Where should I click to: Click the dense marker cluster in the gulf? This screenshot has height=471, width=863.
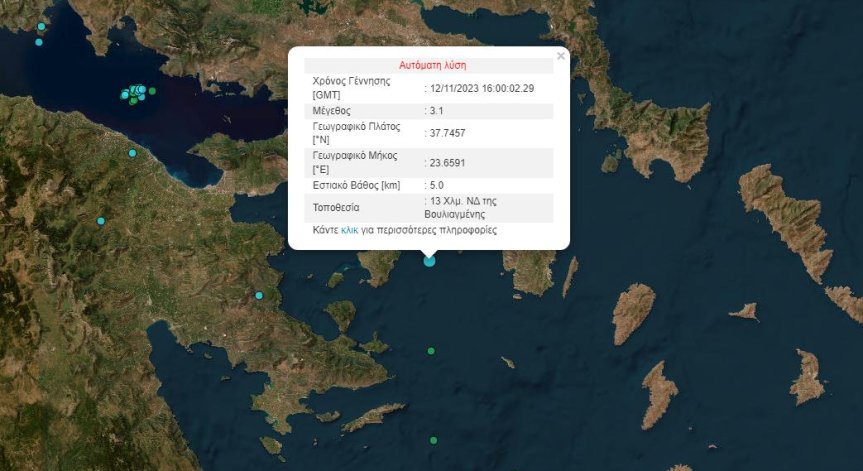tap(135, 93)
